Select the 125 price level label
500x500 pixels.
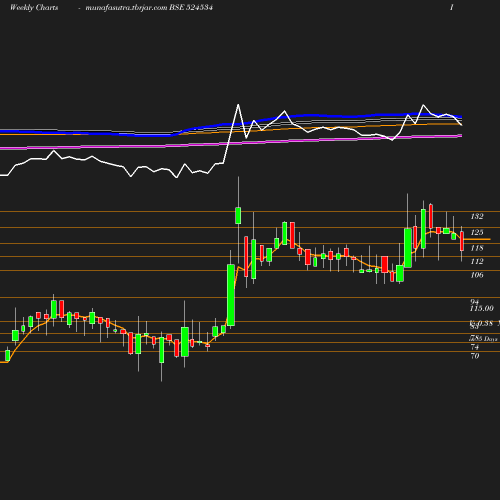click(477, 232)
